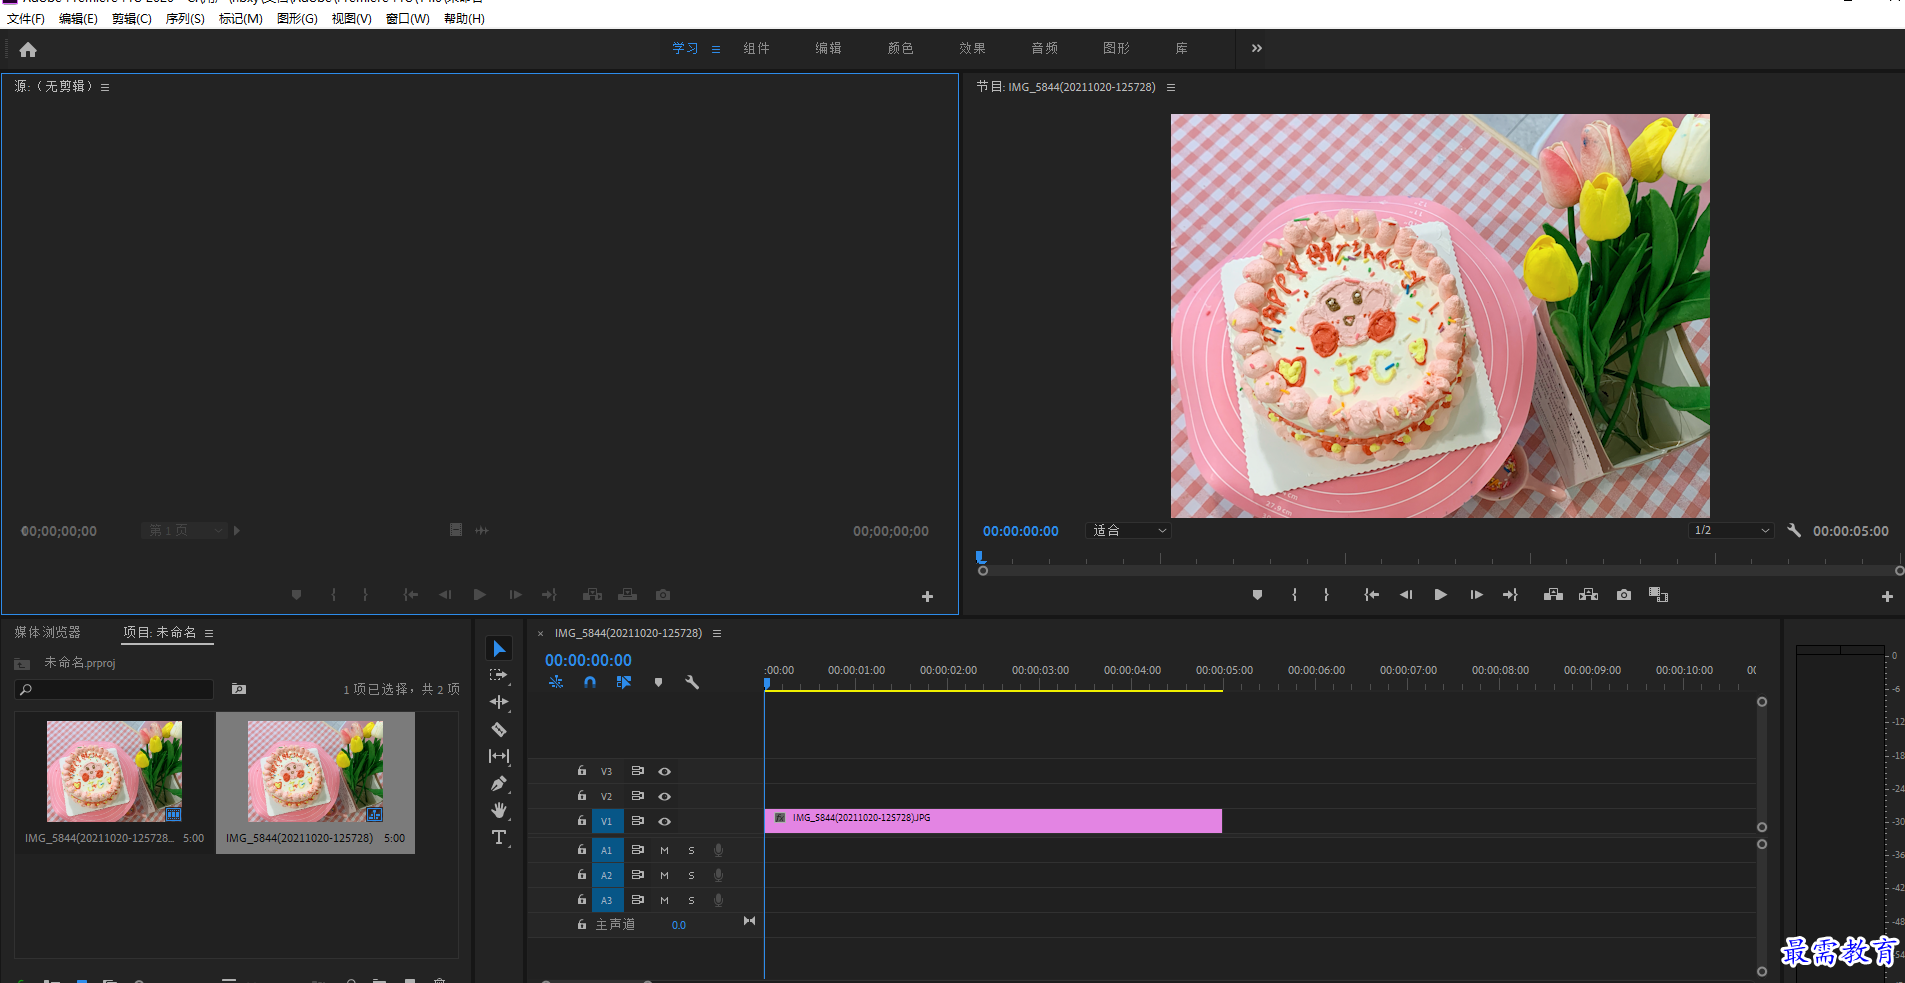Viewport: 1905px width, 983px height.
Task: Select the Slip tool
Action: click(499, 756)
